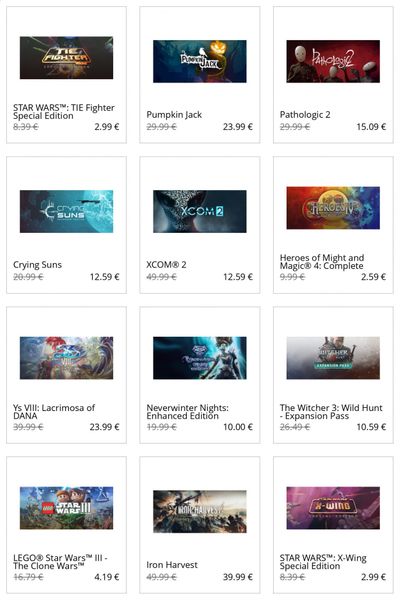Screen dimensions: 400x600
Task: Click the 15.09 € price for Pathologic 2
Action: tap(371, 127)
